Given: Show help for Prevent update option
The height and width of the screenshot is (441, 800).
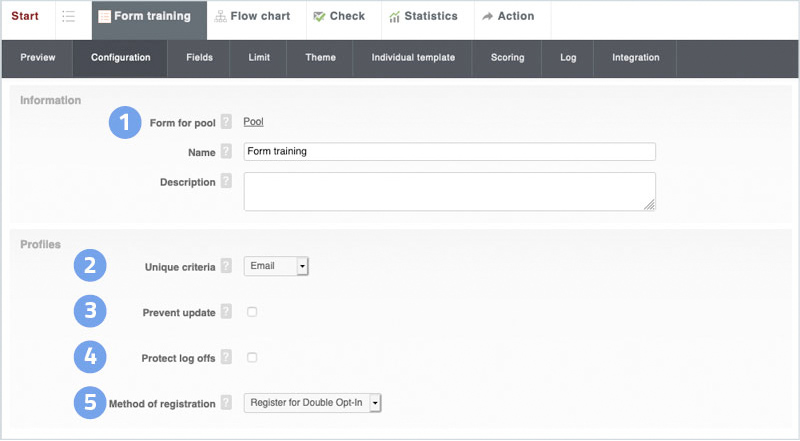Looking at the screenshot, I should (226, 312).
